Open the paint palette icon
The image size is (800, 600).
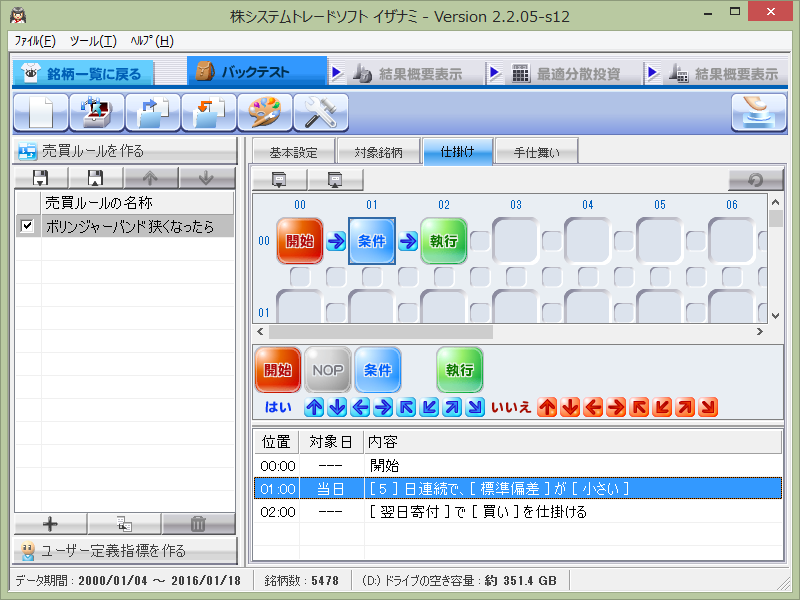(x=265, y=112)
